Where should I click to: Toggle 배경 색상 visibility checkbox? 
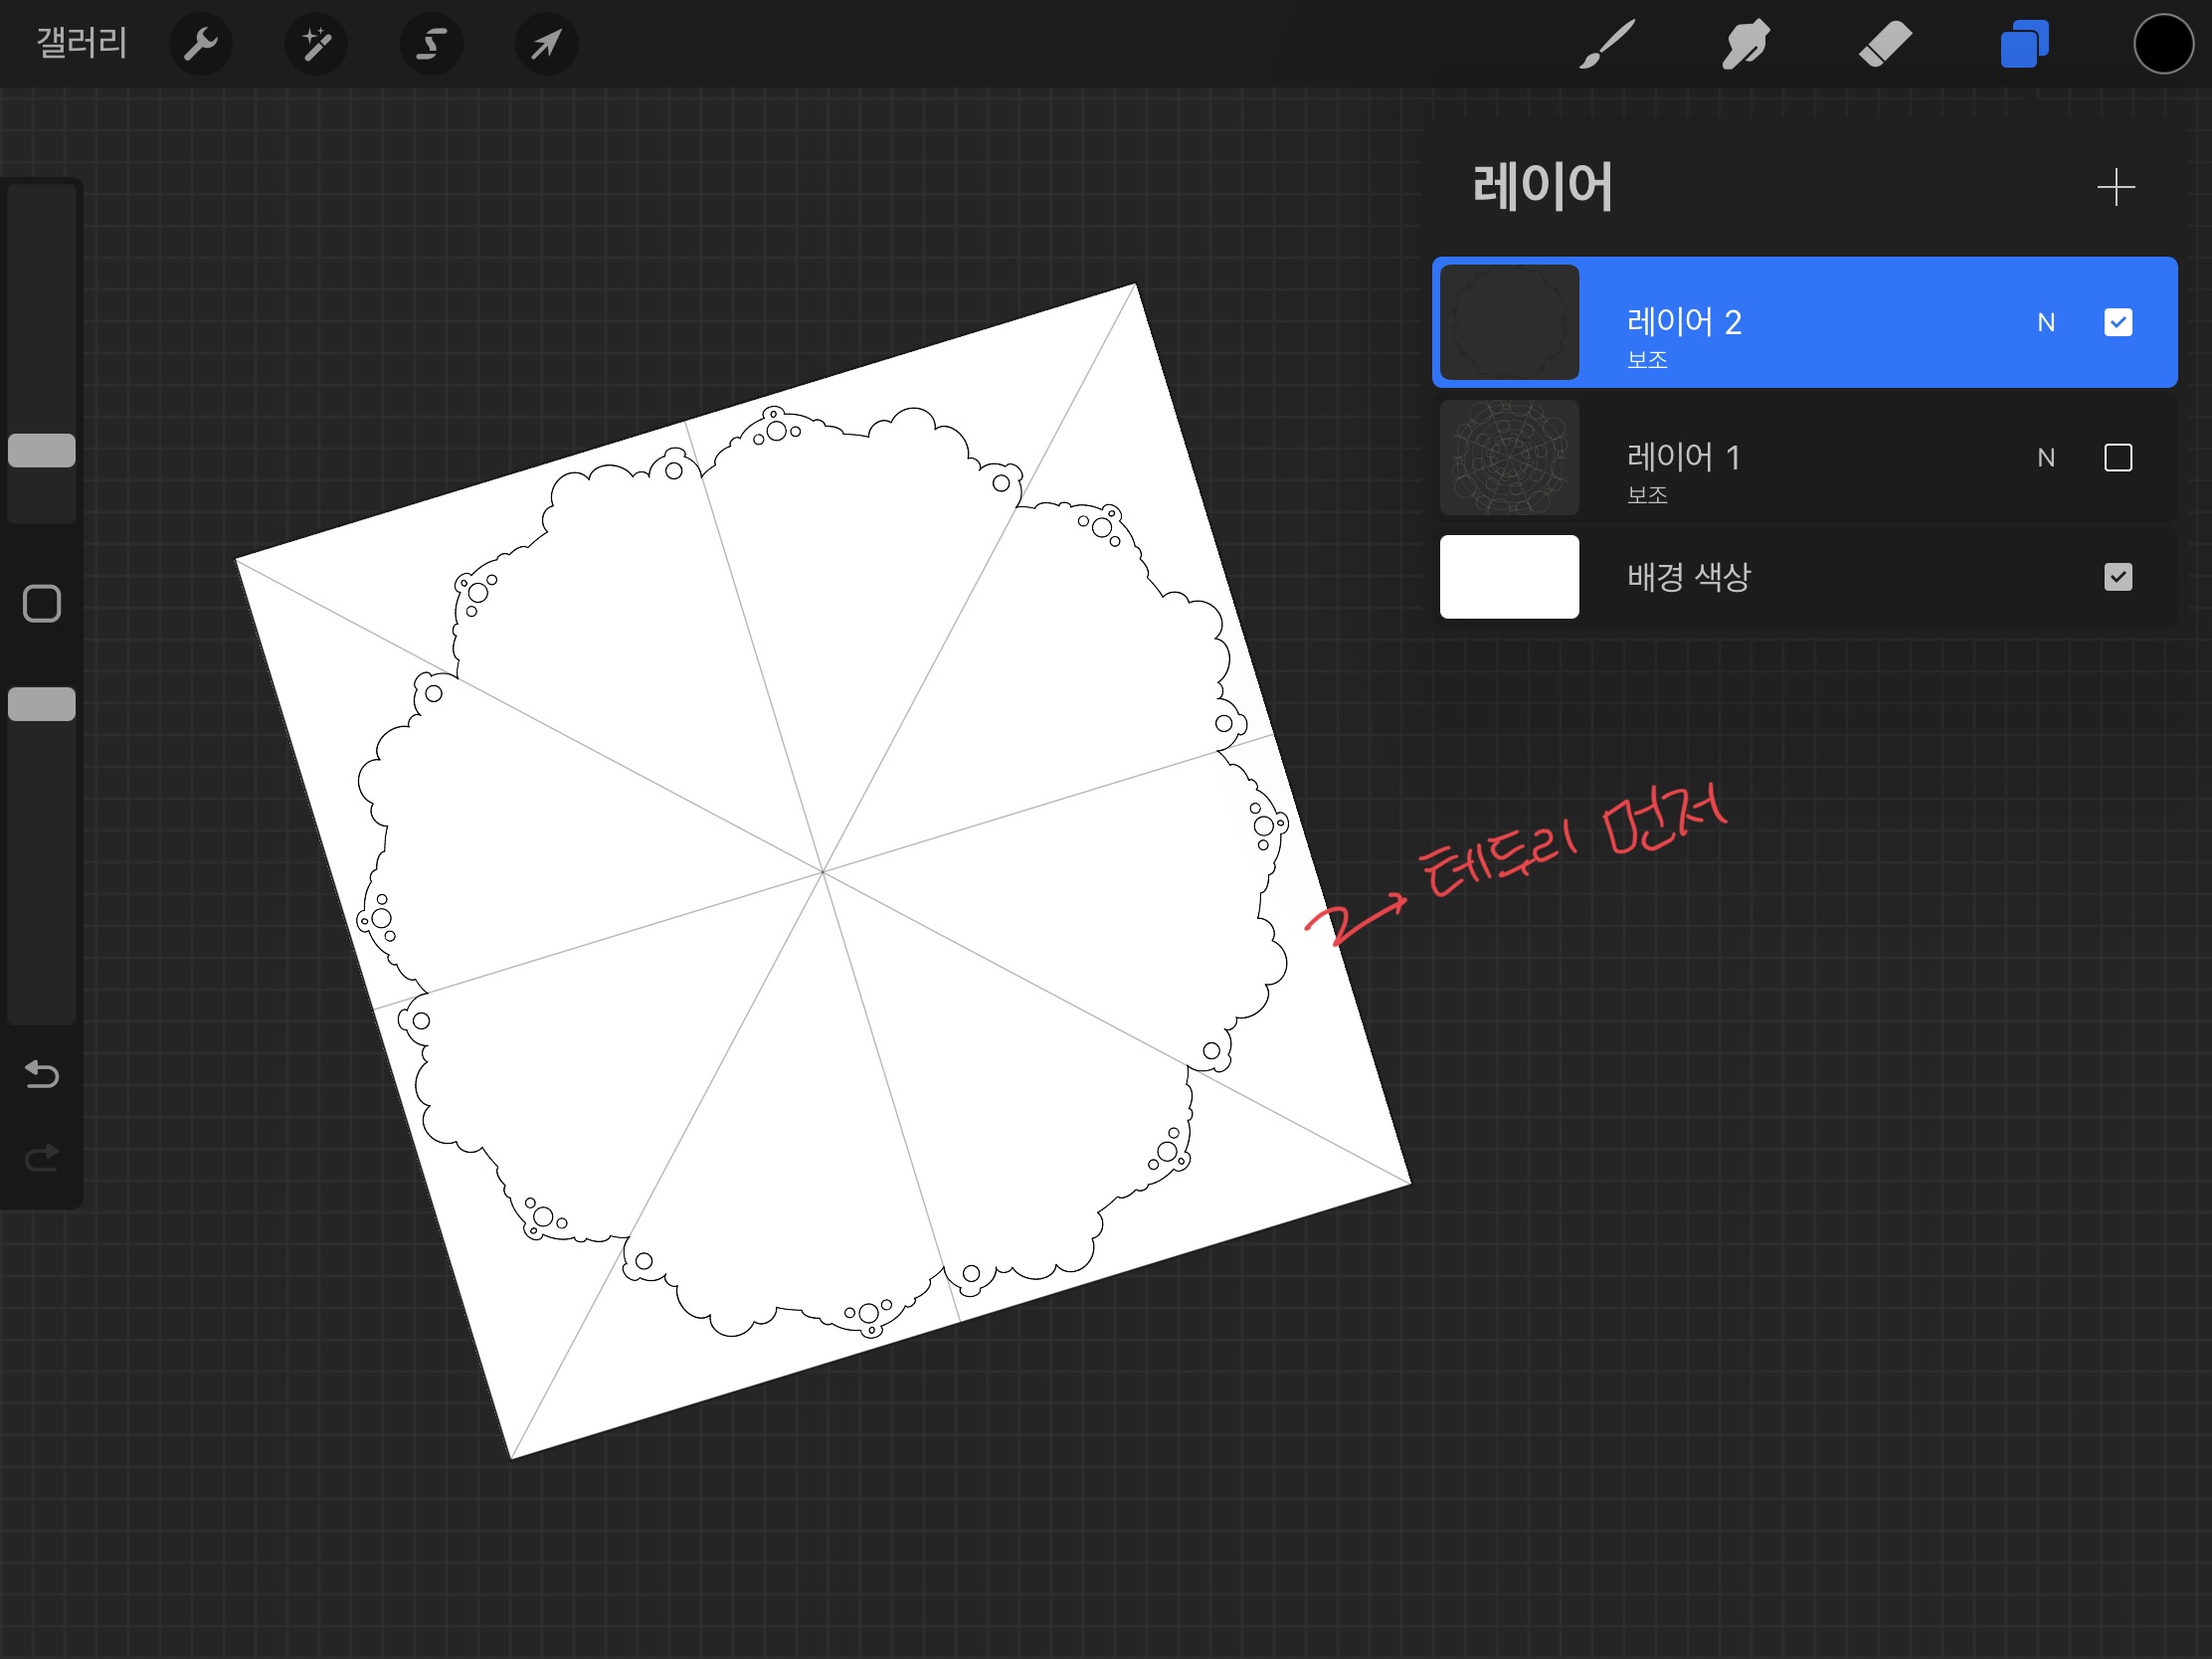pos(2118,577)
